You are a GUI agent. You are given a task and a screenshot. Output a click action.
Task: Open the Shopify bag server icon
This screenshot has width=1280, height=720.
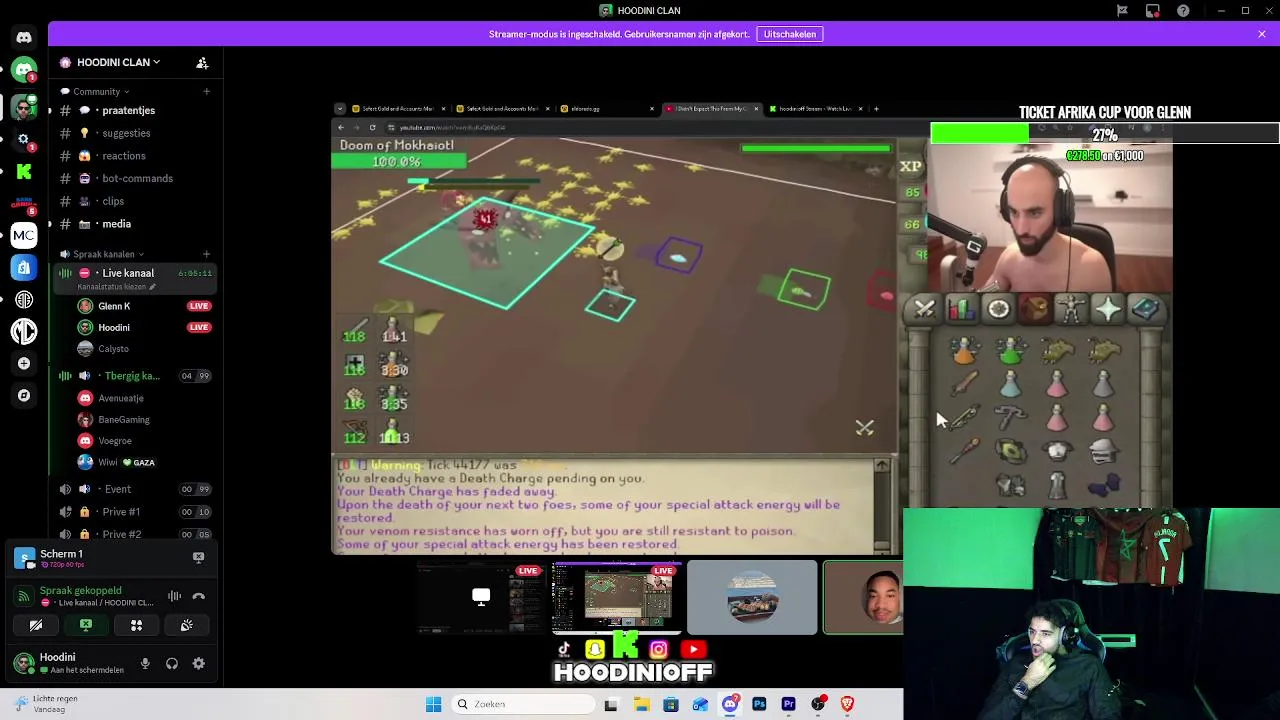(24, 267)
